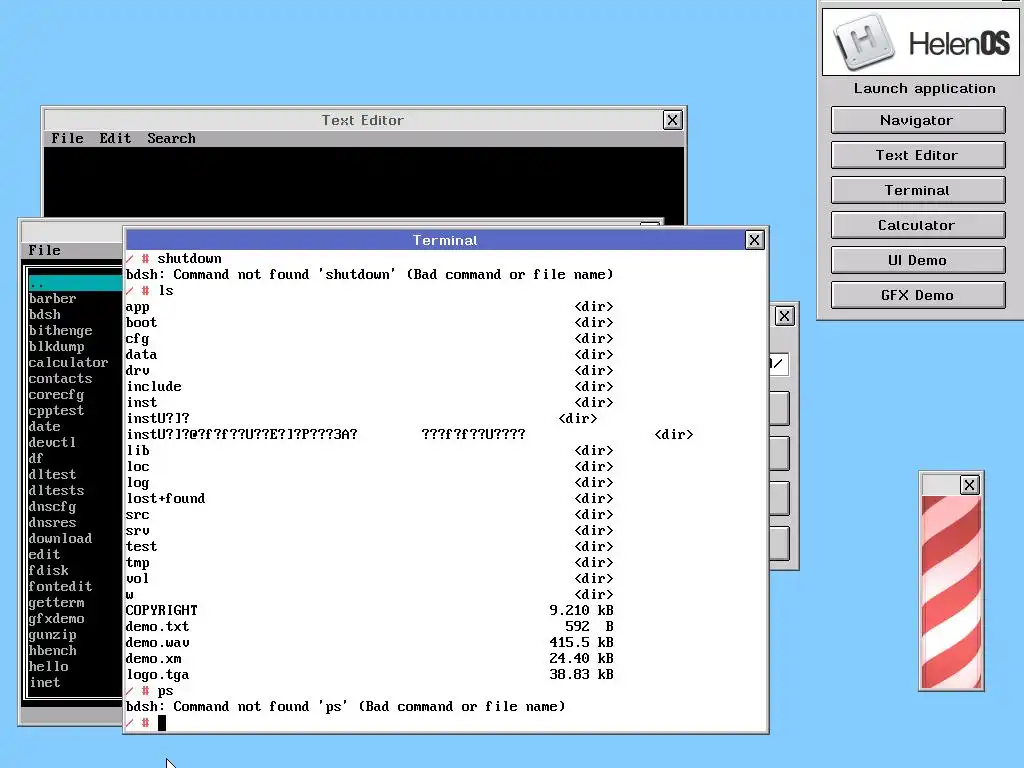Open File menu in Navigator window

click(44, 250)
